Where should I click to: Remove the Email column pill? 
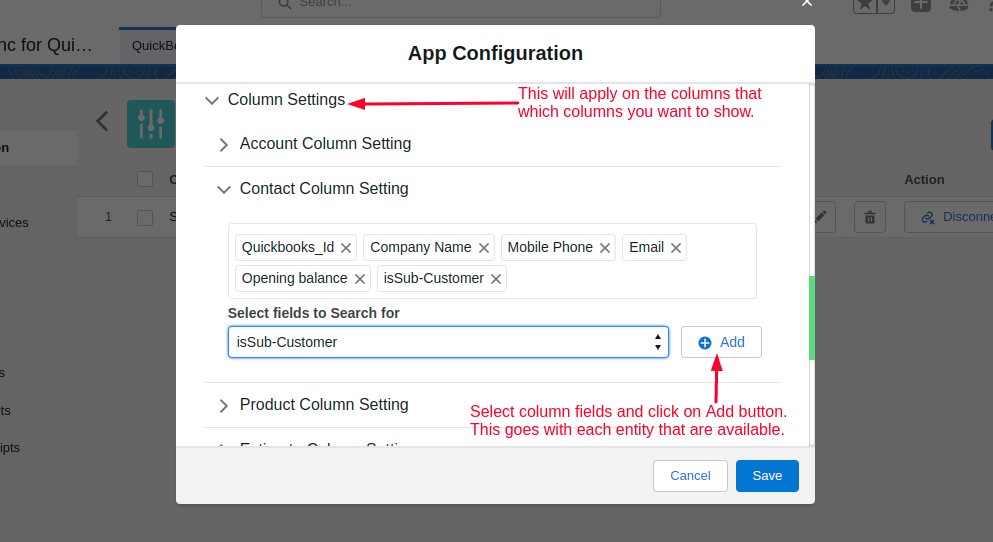tap(676, 248)
